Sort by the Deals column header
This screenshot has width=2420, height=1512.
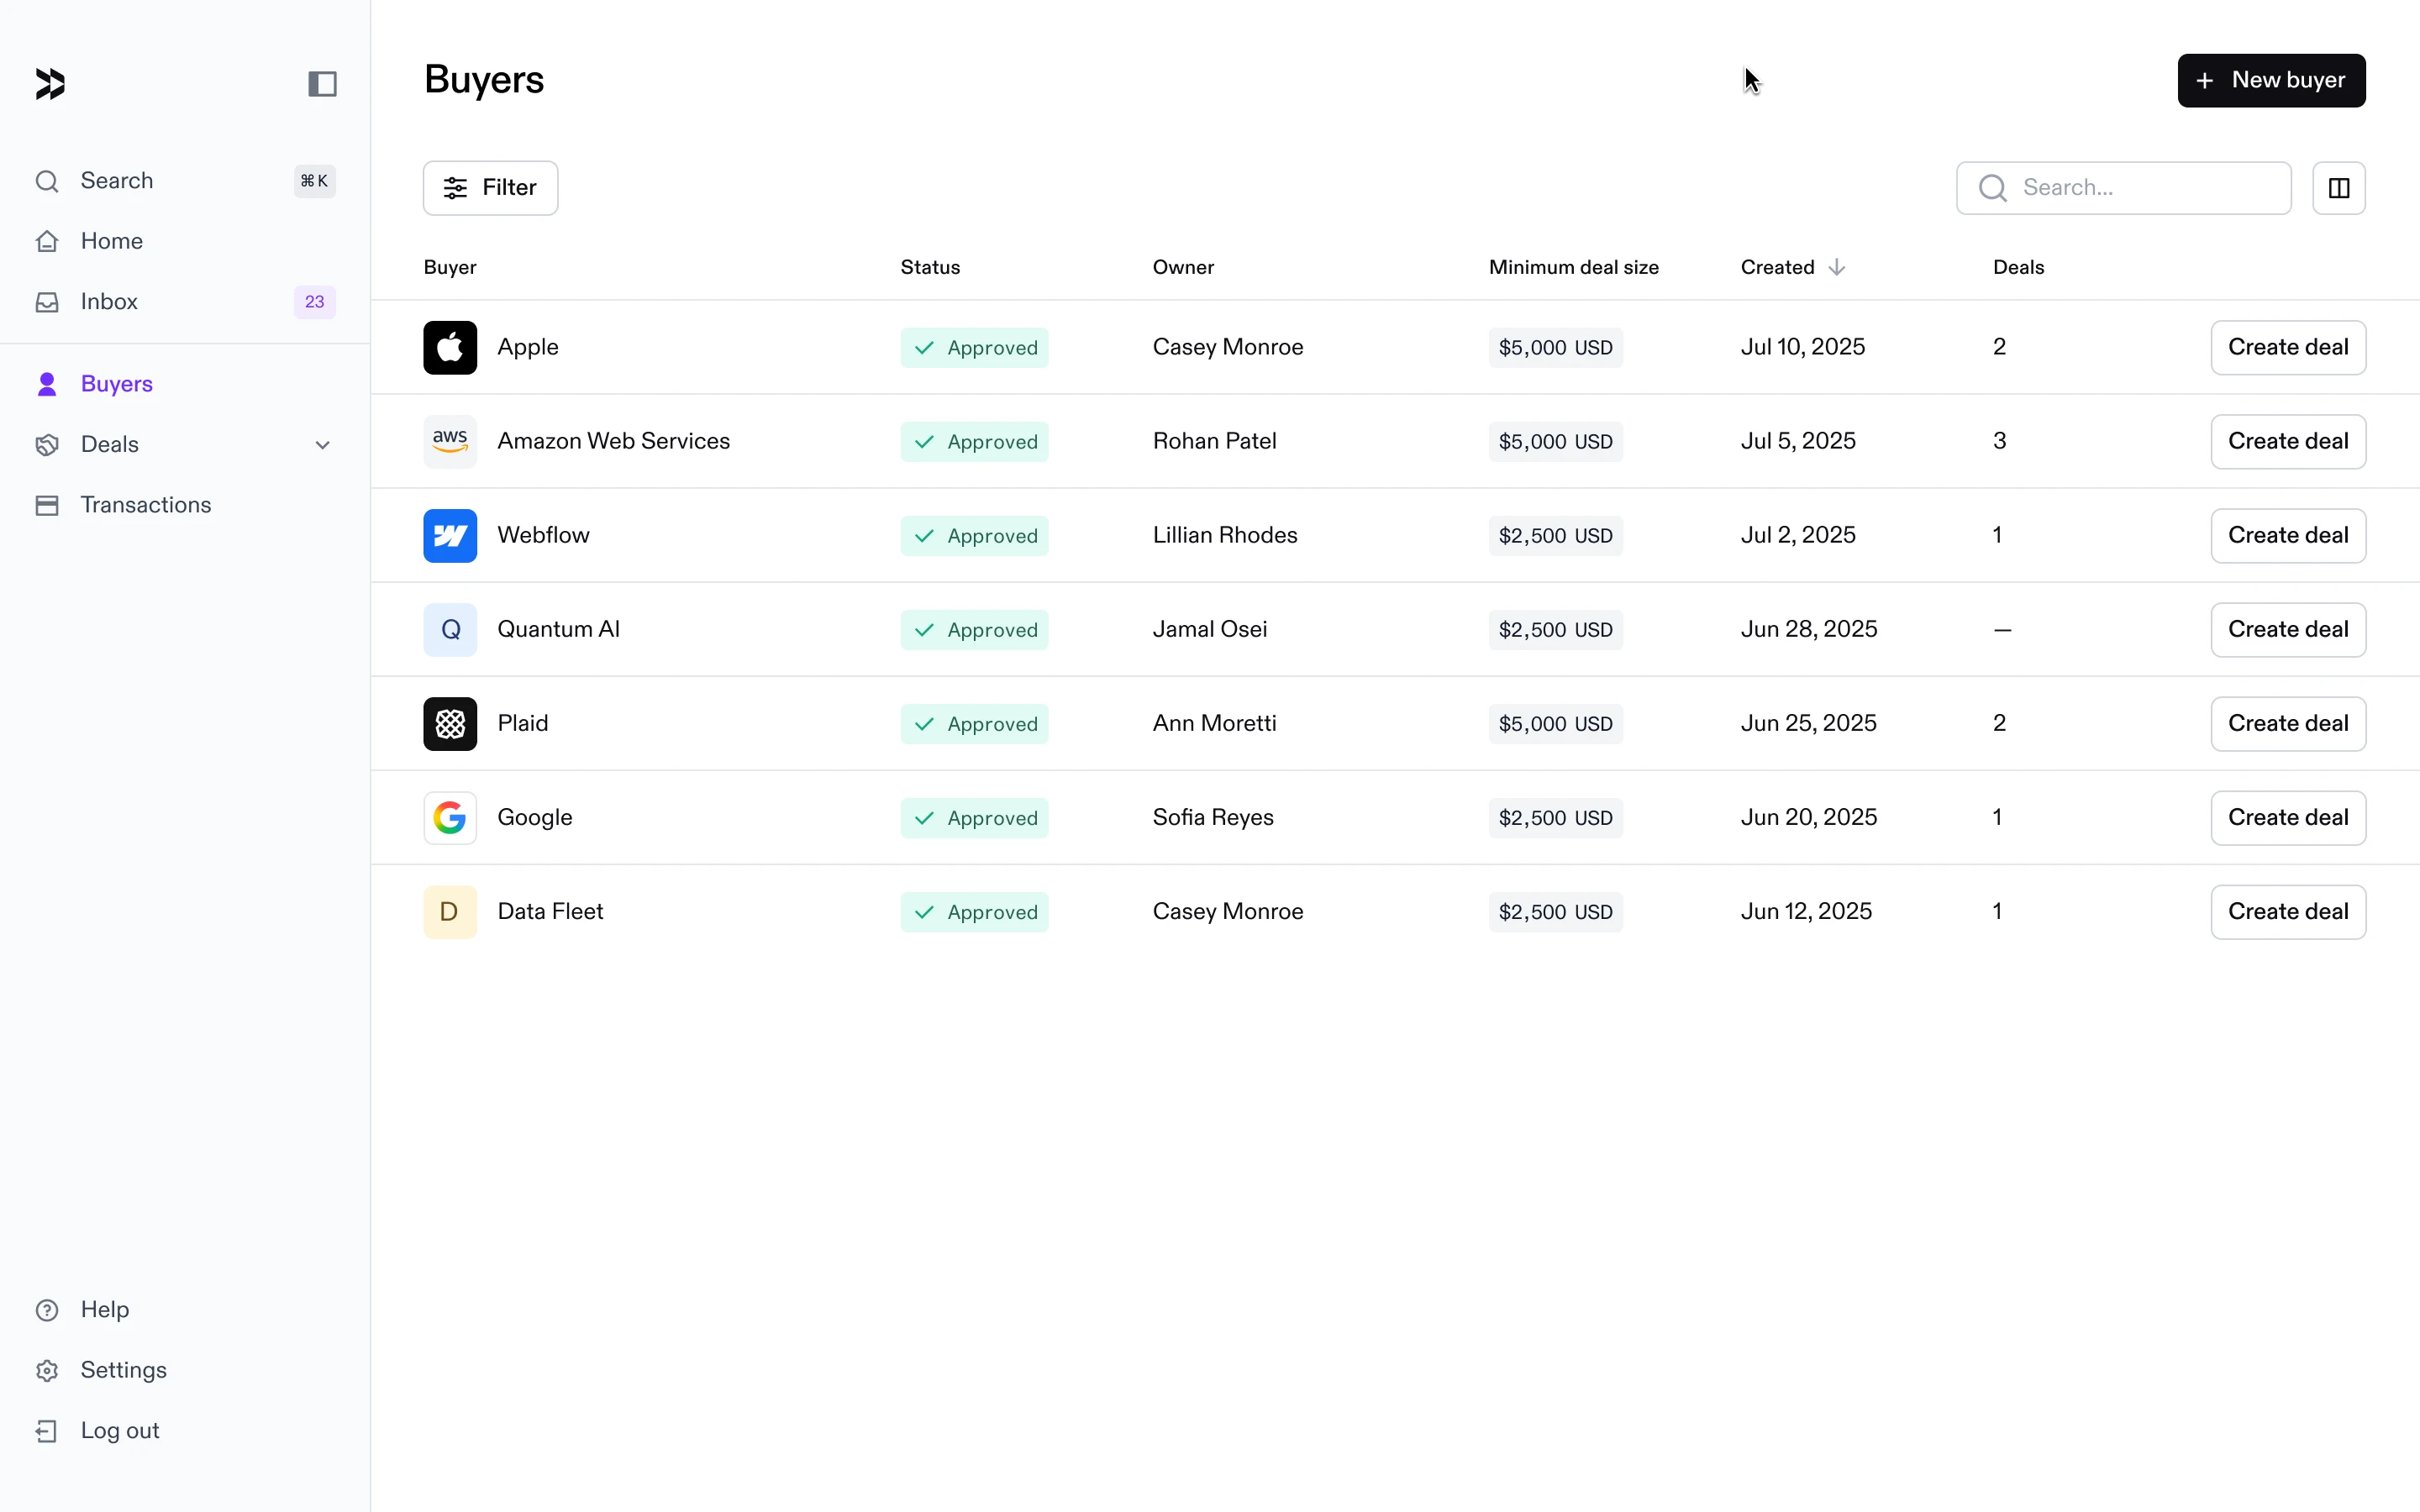pos(2018,267)
